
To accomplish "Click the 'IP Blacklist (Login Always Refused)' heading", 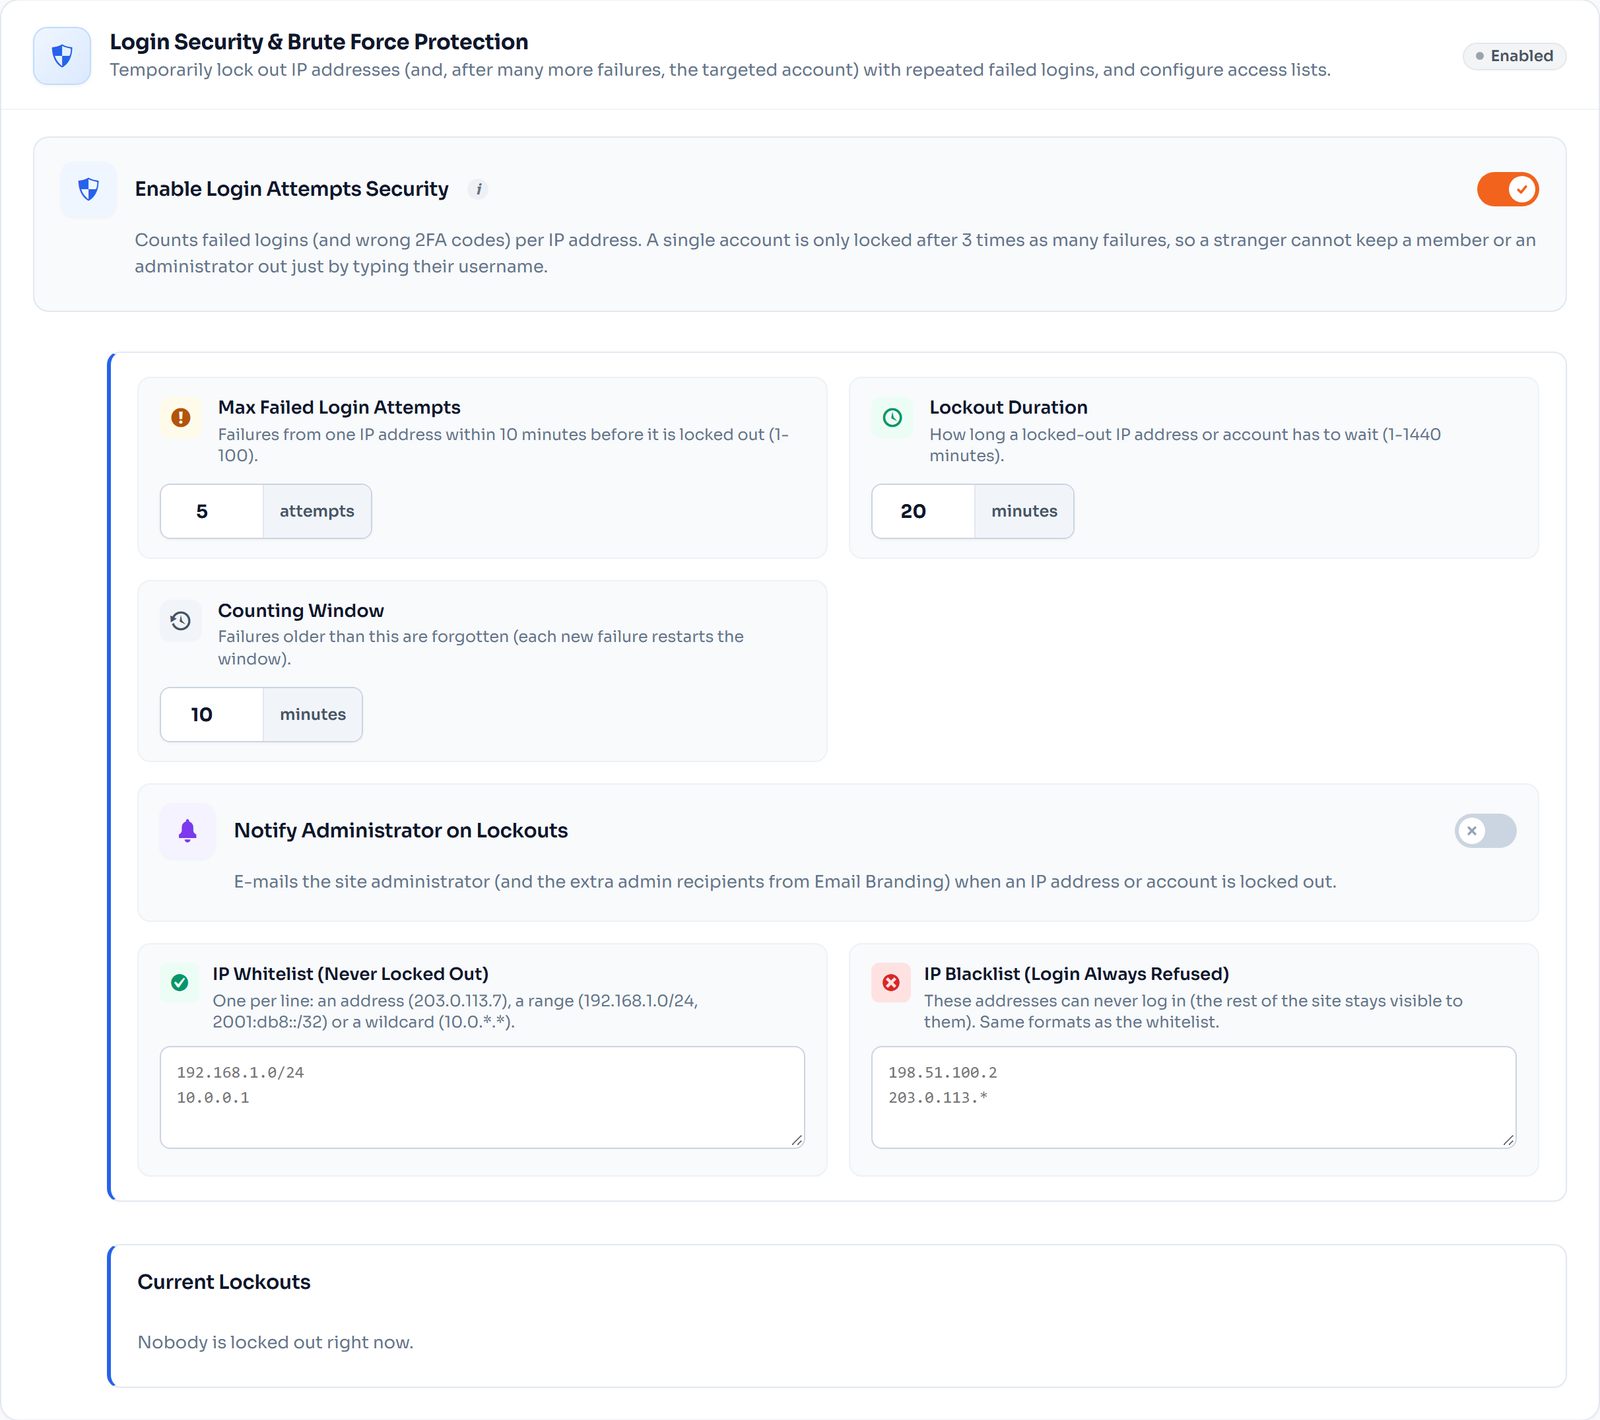I will click(x=1077, y=974).
